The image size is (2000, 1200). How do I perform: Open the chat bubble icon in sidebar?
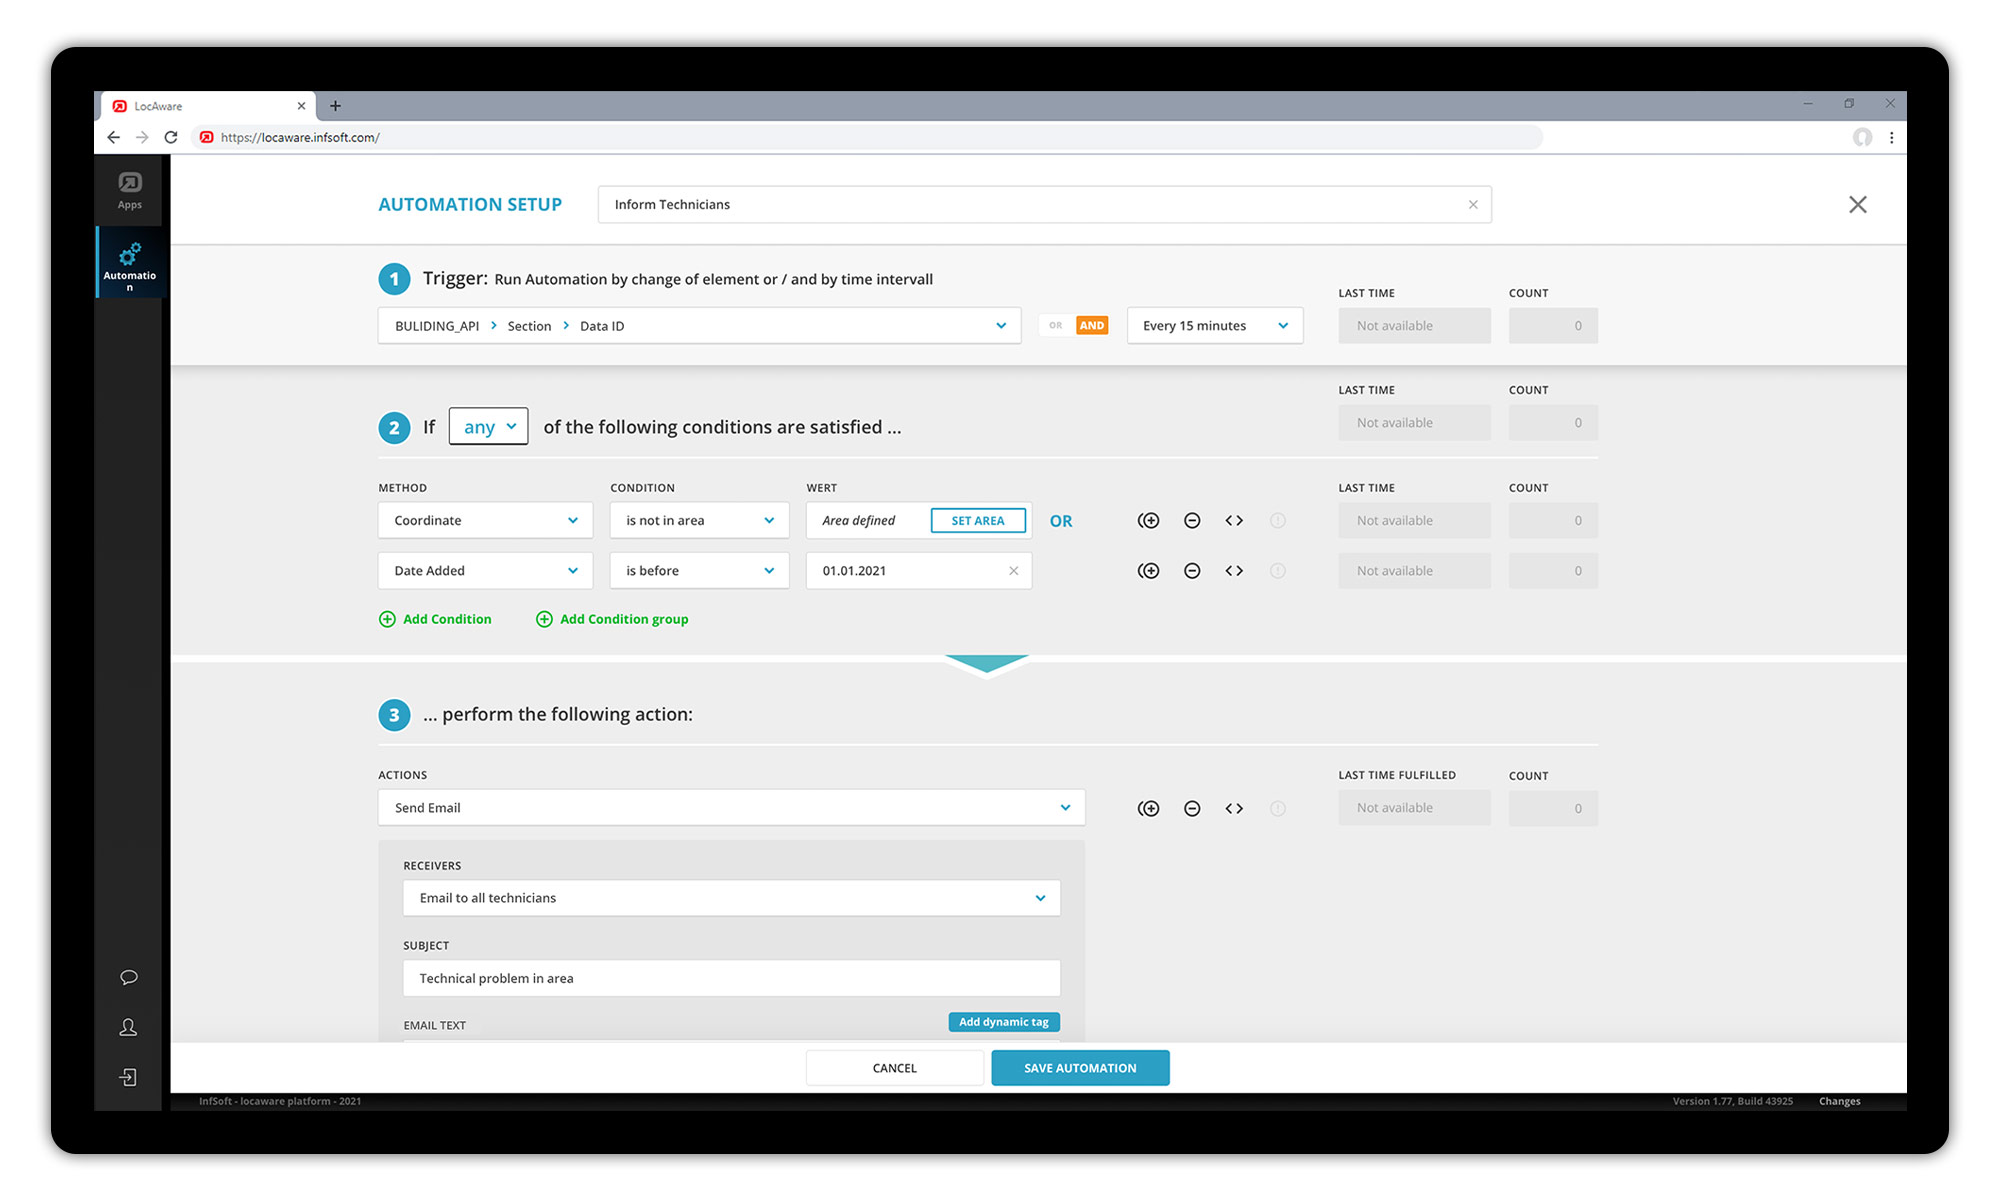click(129, 977)
